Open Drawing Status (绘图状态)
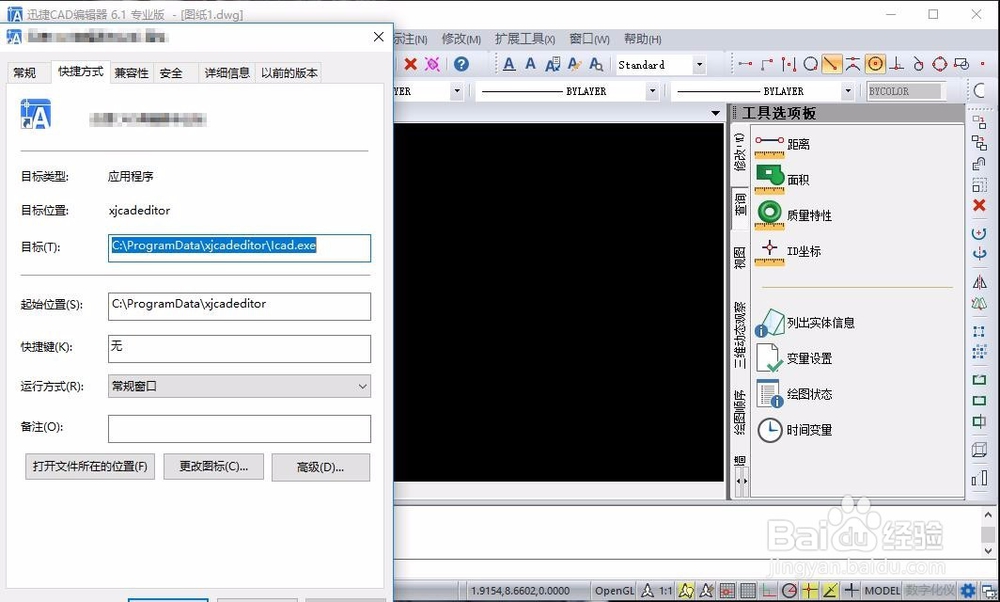 pyautogui.click(x=794, y=394)
